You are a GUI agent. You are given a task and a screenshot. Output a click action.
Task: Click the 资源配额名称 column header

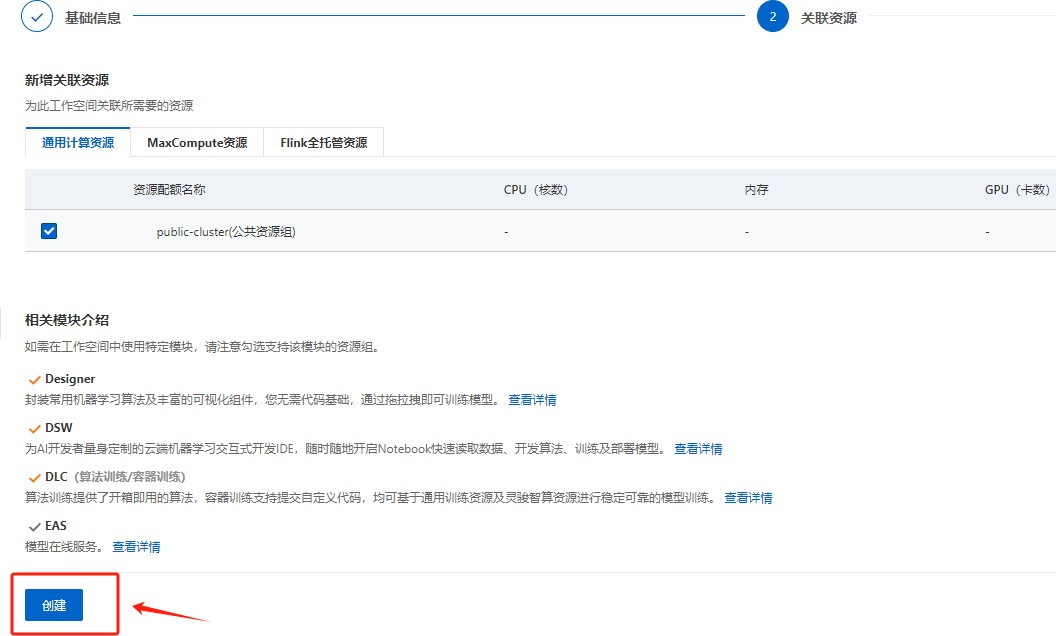pyautogui.click(x=169, y=190)
